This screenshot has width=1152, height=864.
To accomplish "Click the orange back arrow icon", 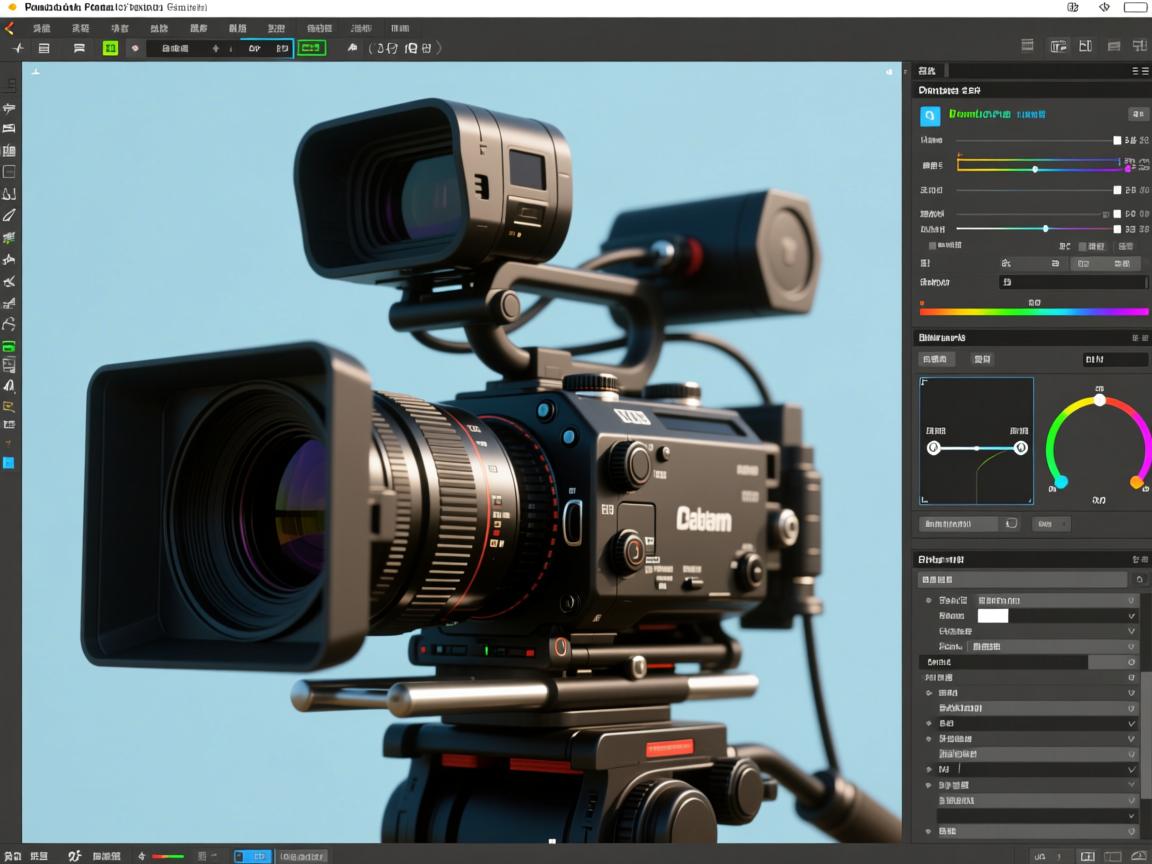I will tap(10, 29).
